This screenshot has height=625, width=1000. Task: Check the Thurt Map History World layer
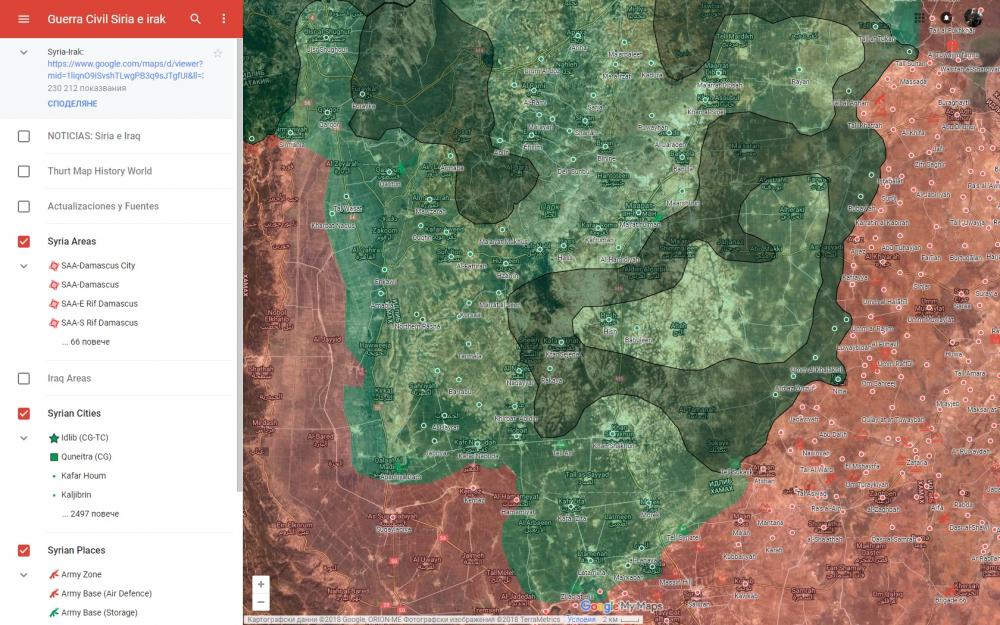click(x=24, y=171)
